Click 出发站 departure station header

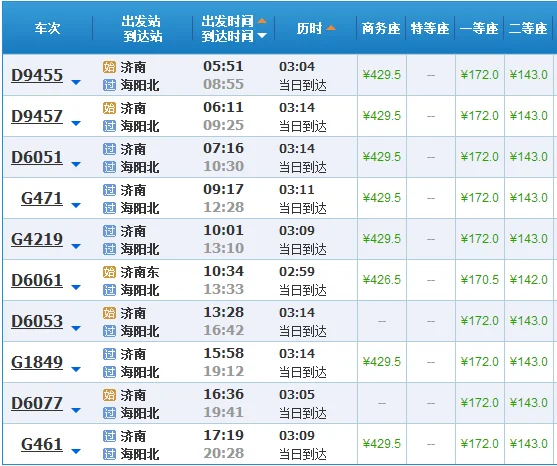coord(141,21)
